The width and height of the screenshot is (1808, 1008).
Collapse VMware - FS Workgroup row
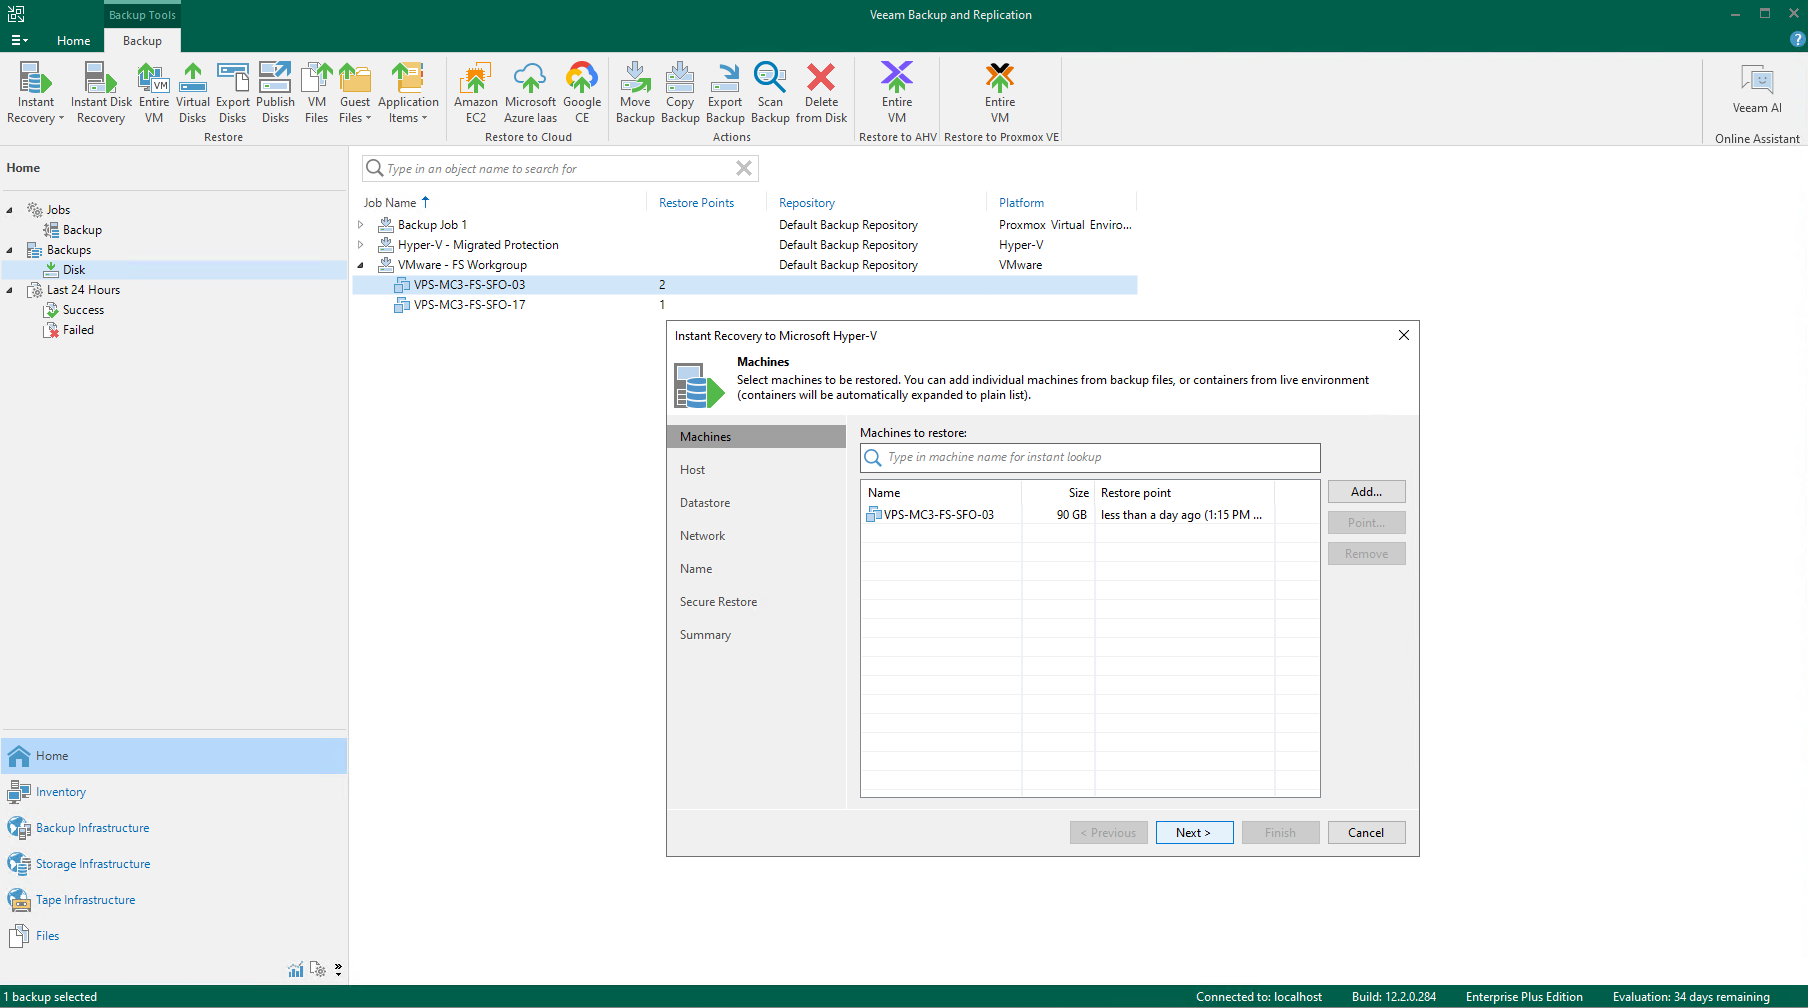coord(361,265)
